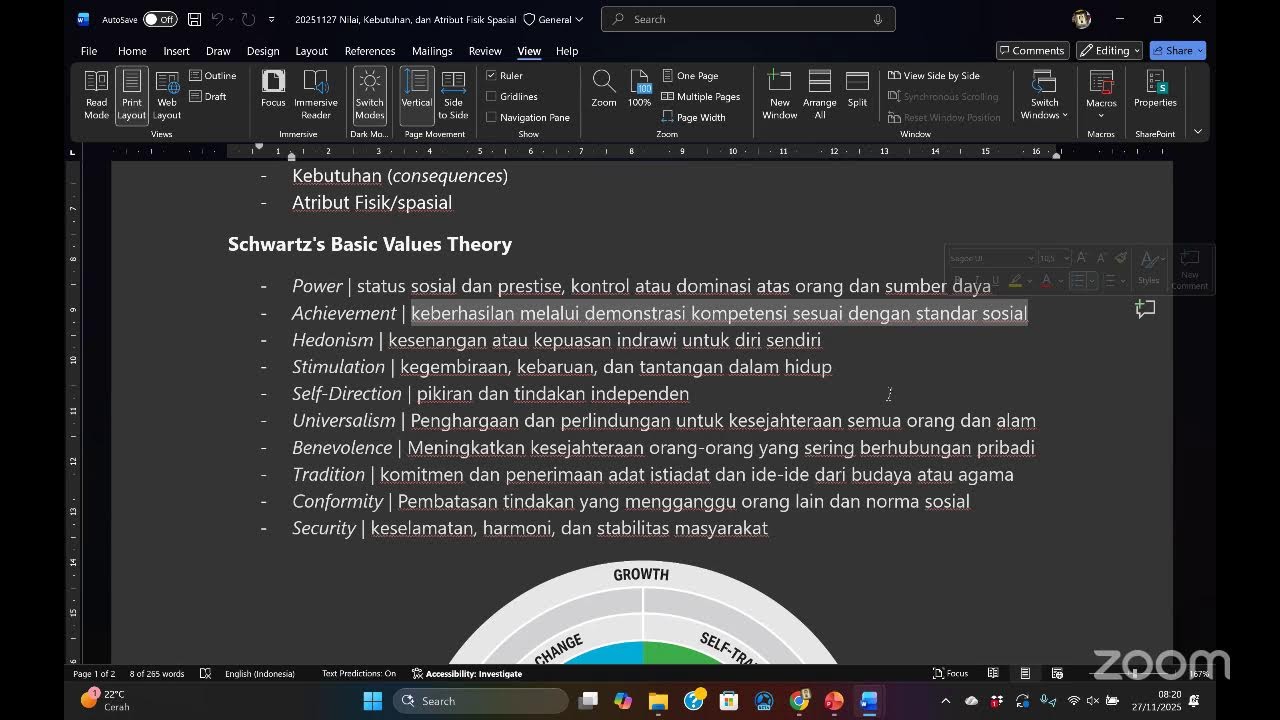This screenshot has width=1280, height=720.
Task: Switch to Draft view
Action: click(208, 97)
